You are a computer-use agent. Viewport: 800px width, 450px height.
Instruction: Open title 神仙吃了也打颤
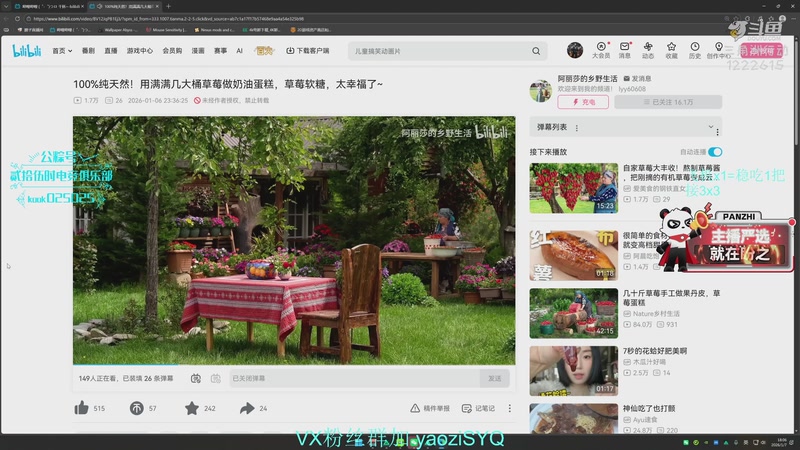(649, 408)
